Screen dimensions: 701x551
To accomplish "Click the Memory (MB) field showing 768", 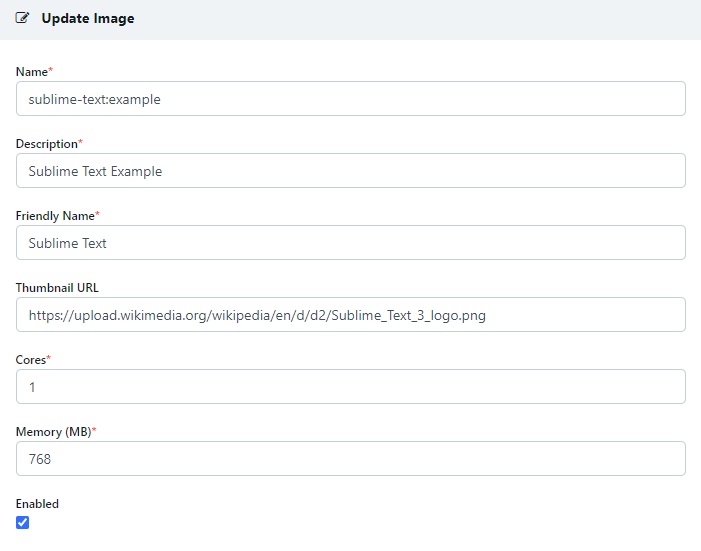I will tap(350, 459).
